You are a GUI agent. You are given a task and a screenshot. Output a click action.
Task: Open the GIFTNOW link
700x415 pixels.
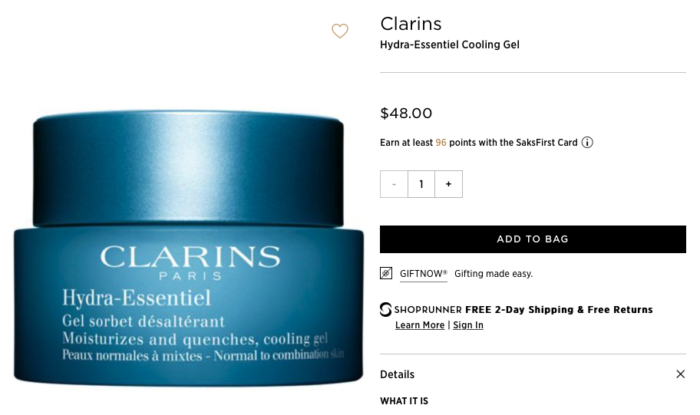(x=423, y=274)
